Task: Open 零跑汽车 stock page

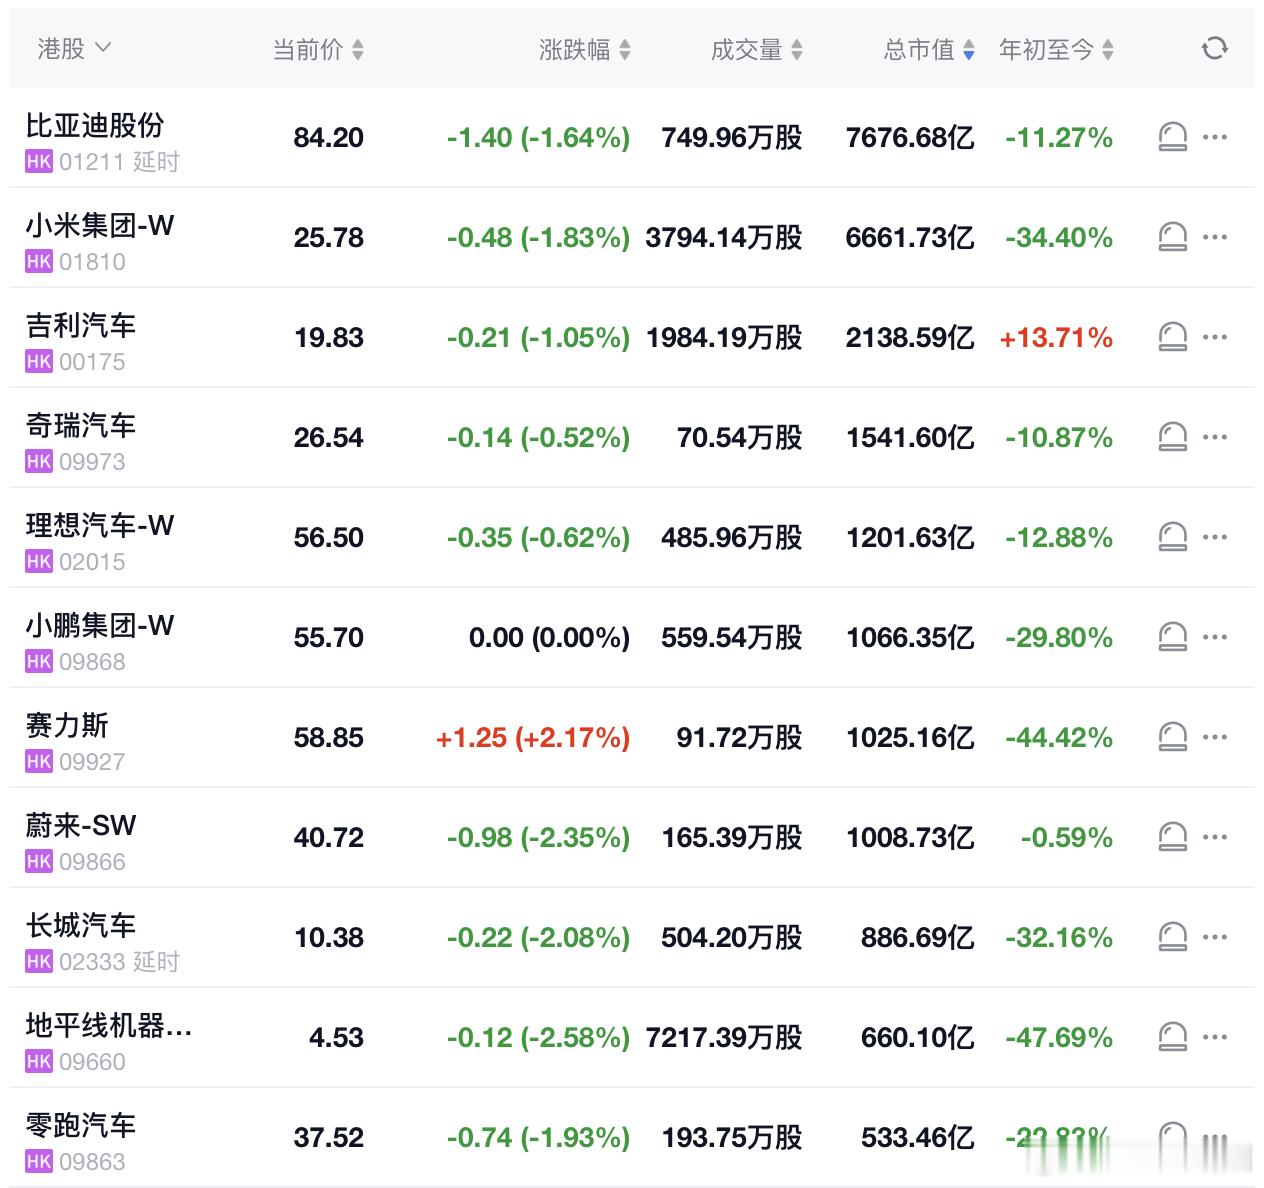Action: 81,1125
